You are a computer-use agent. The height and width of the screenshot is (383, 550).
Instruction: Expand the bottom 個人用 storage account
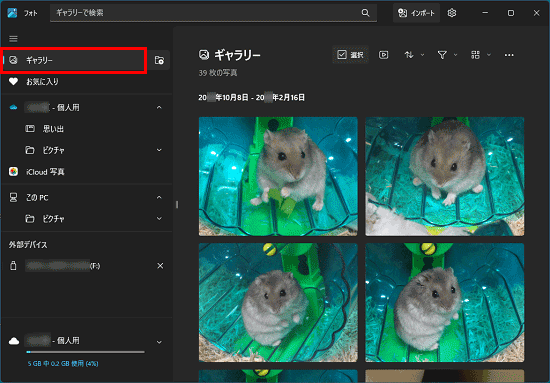pos(159,342)
